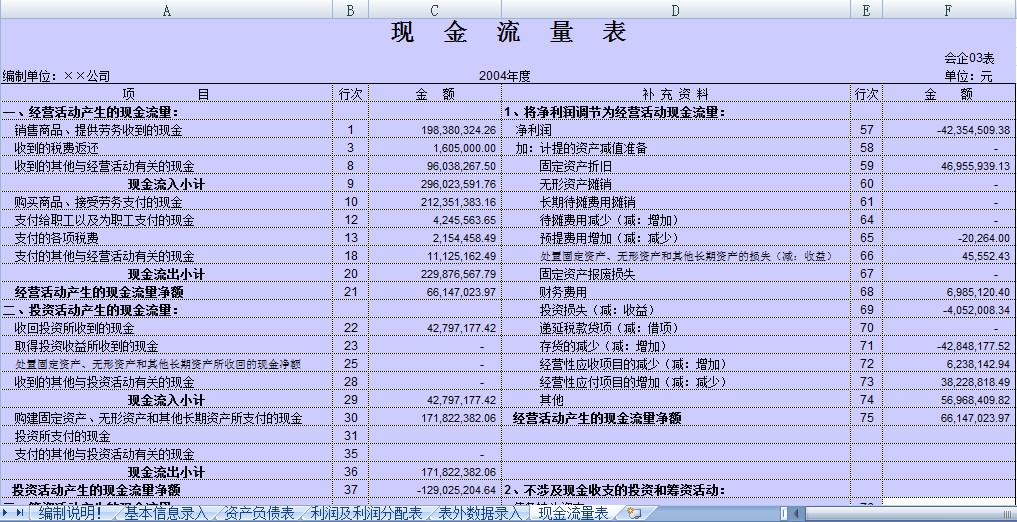1017x522 pixels.
Task: Select amount 2,154,458.49 cell
Action: (x=435, y=238)
